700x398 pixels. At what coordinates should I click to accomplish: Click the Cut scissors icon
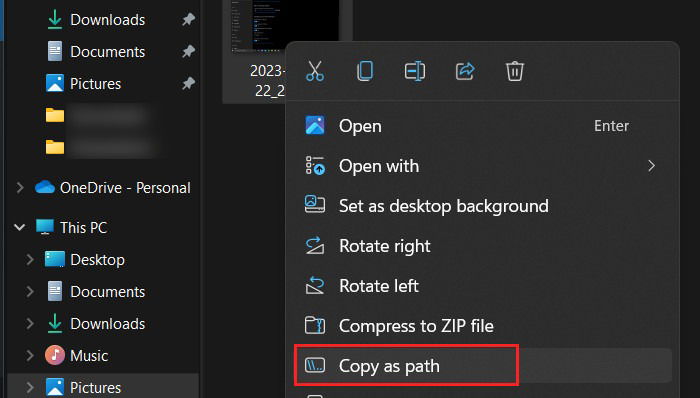click(x=315, y=71)
